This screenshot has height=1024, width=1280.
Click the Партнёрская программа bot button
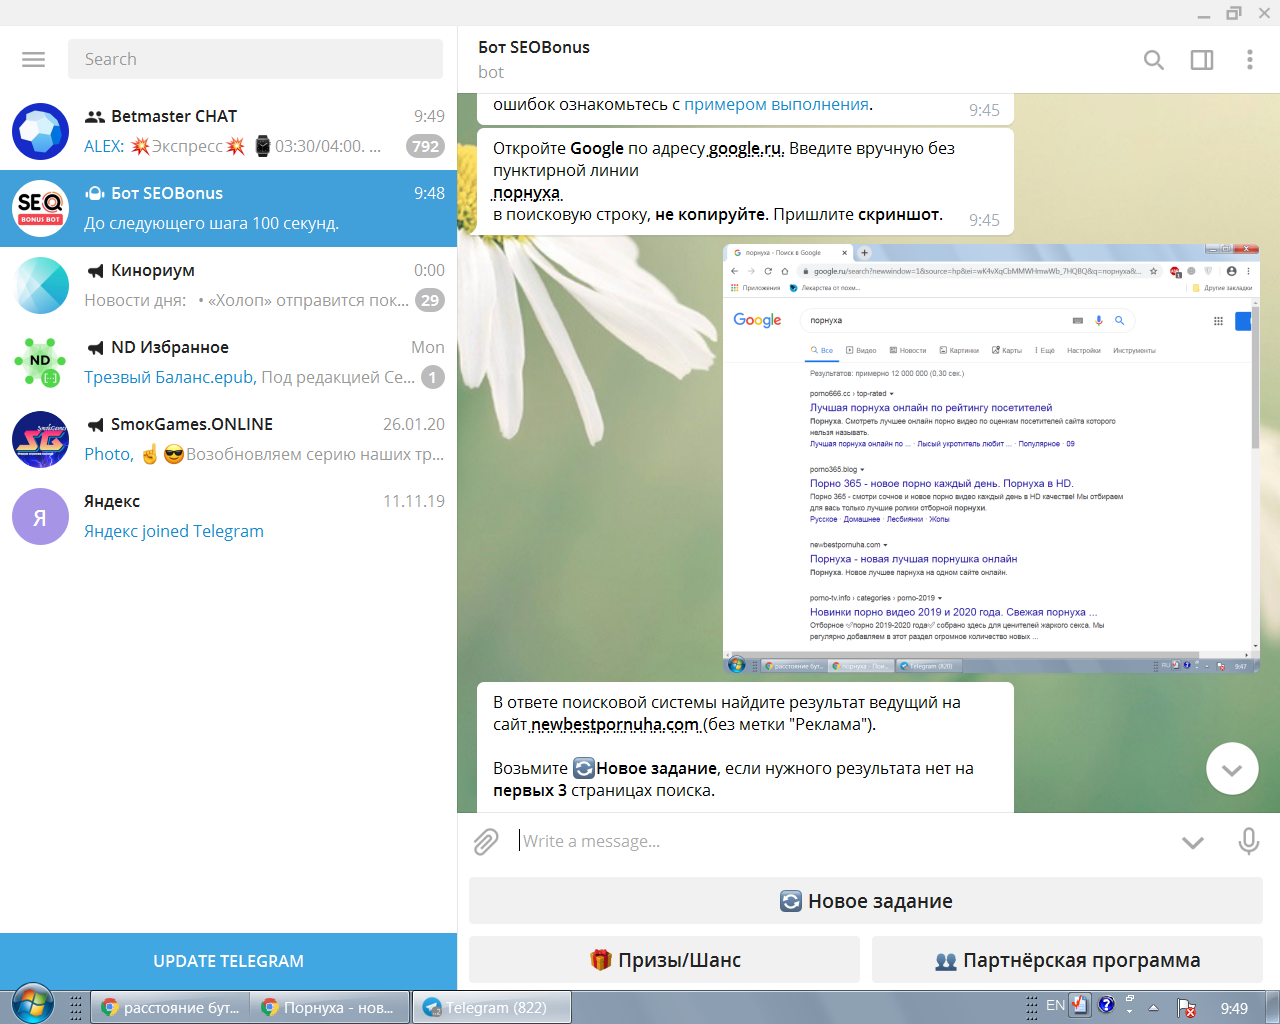[x=1068, y=960]
